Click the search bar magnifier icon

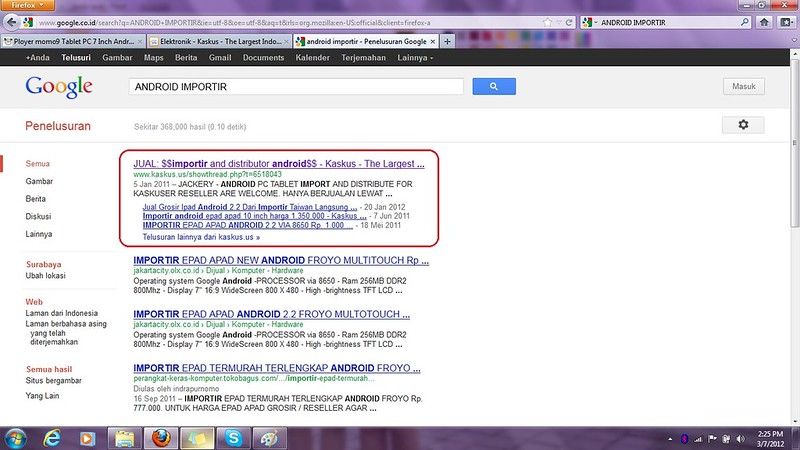(x=745, y=22)
